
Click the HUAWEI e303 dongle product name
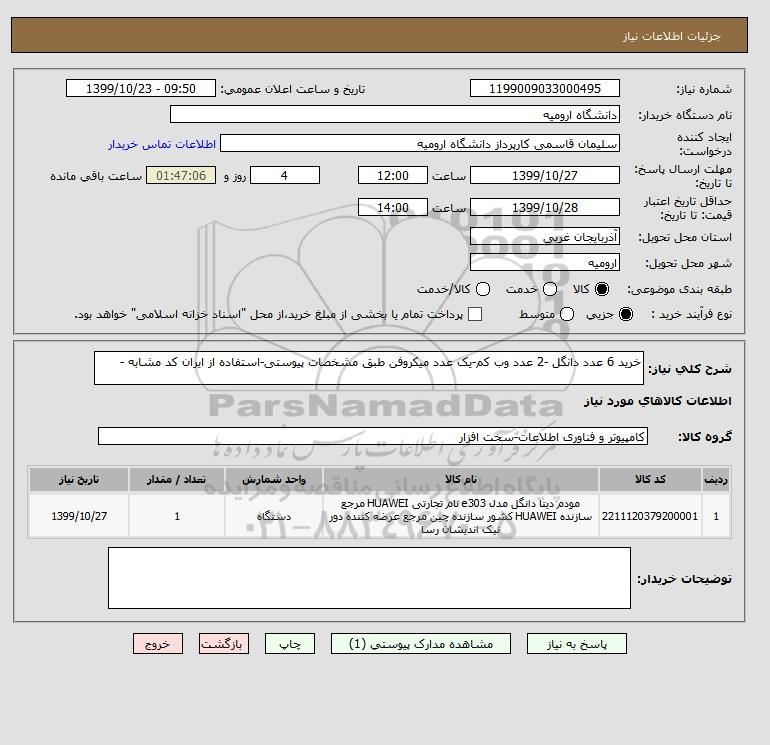[461, 516]
